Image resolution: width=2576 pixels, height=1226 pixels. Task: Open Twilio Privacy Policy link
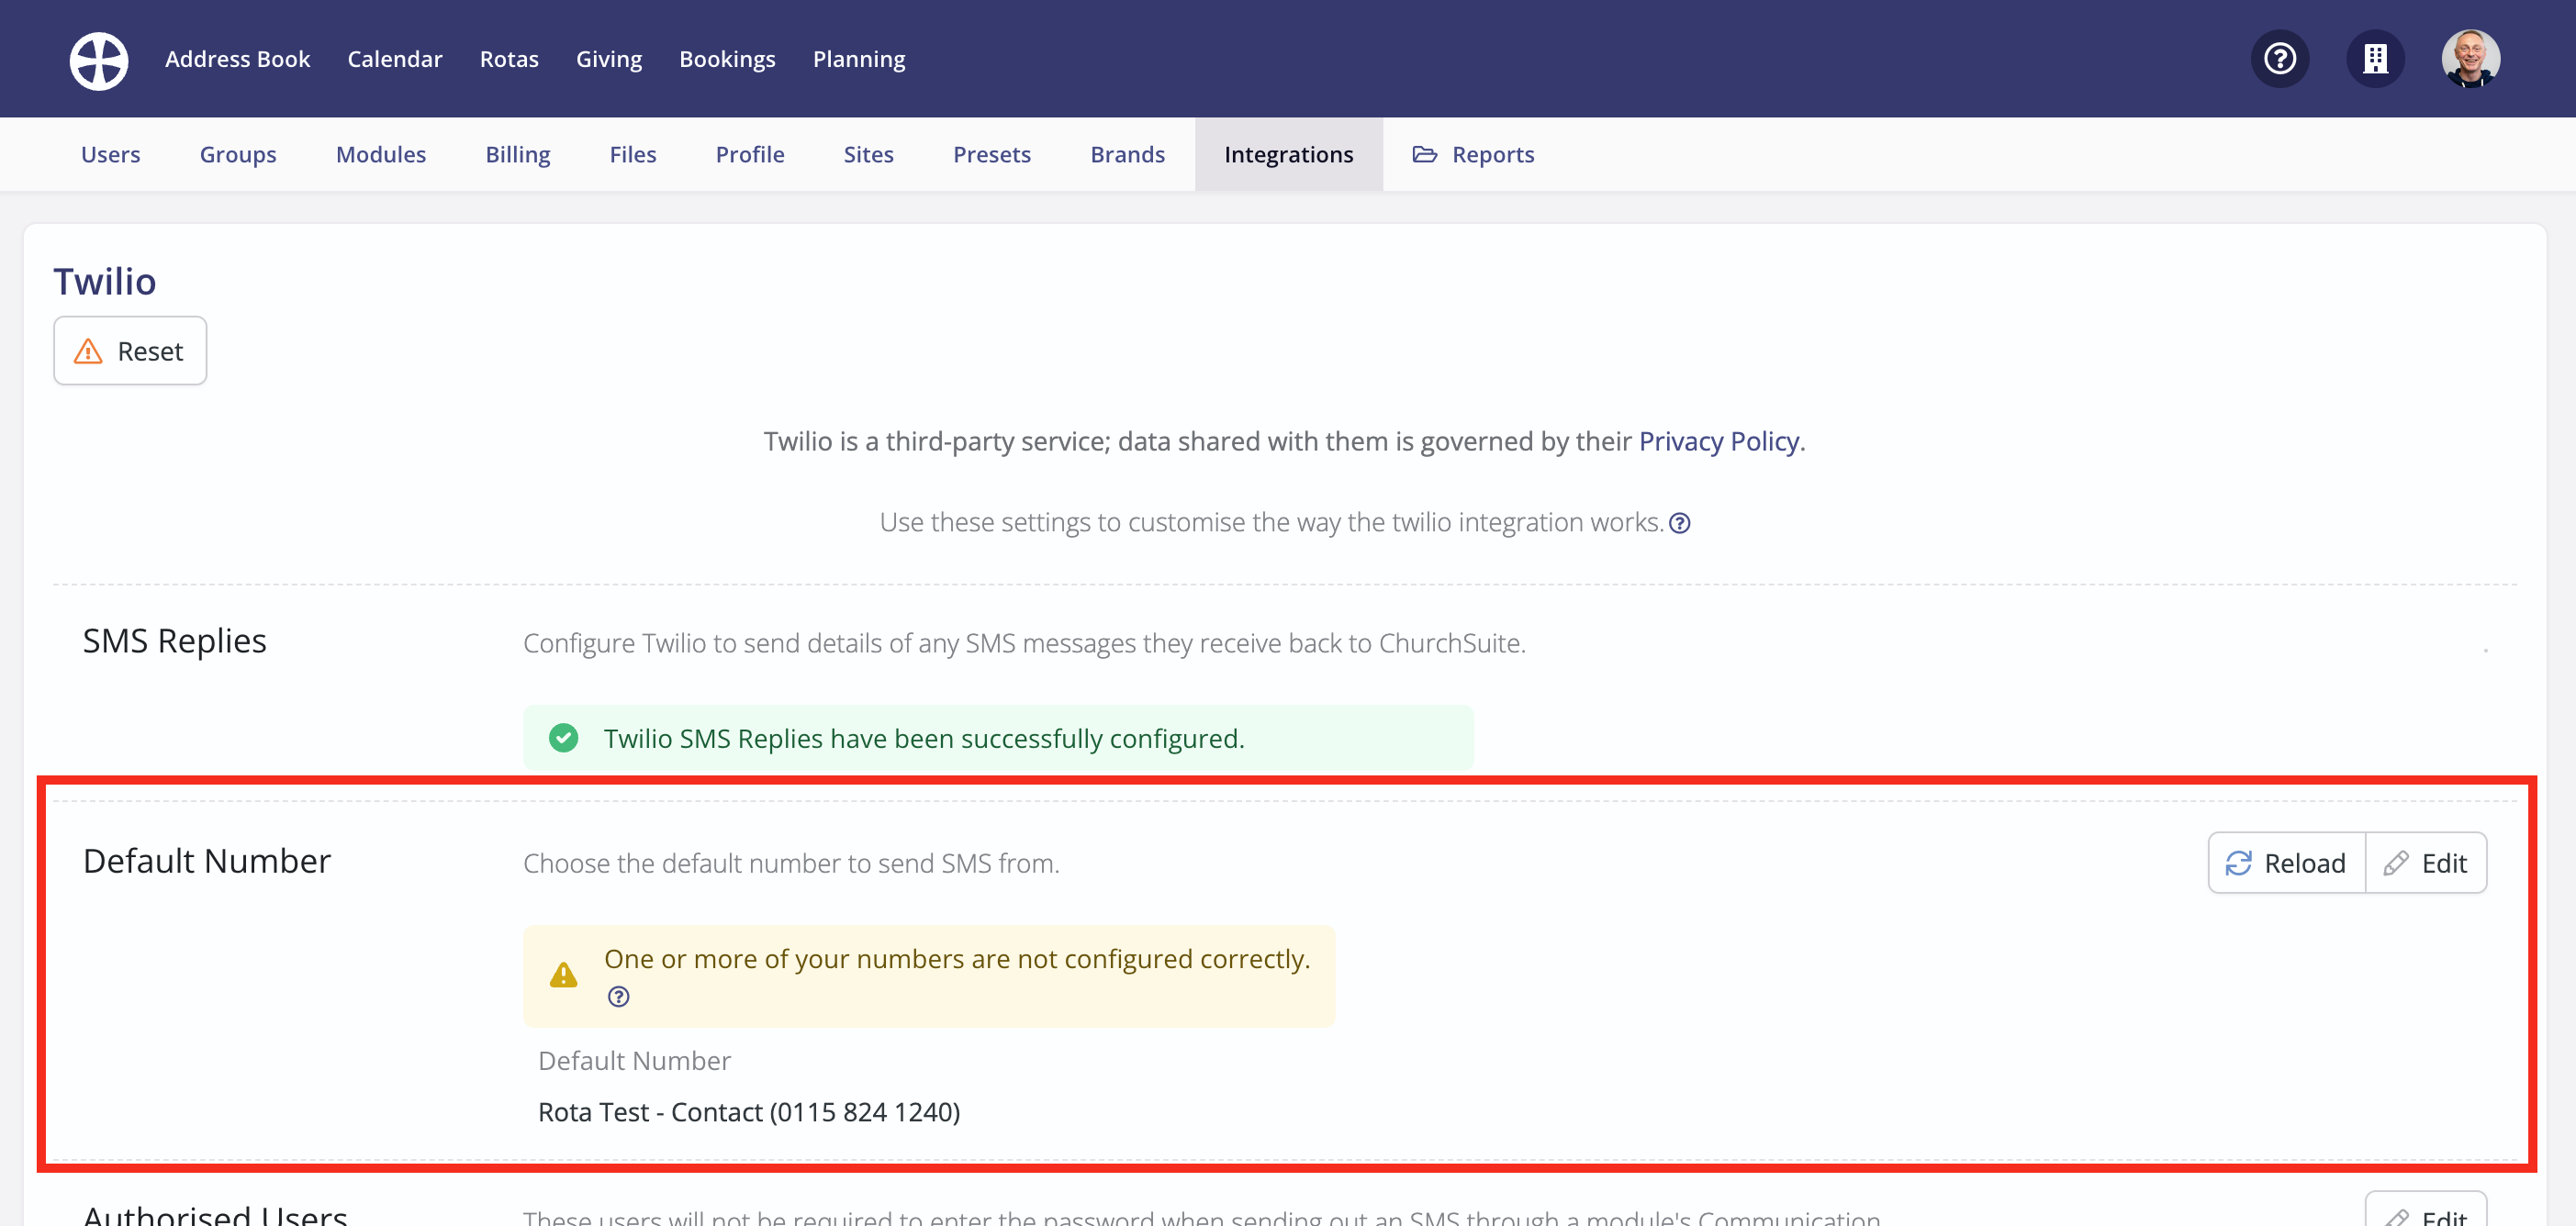click(1718, 441)
